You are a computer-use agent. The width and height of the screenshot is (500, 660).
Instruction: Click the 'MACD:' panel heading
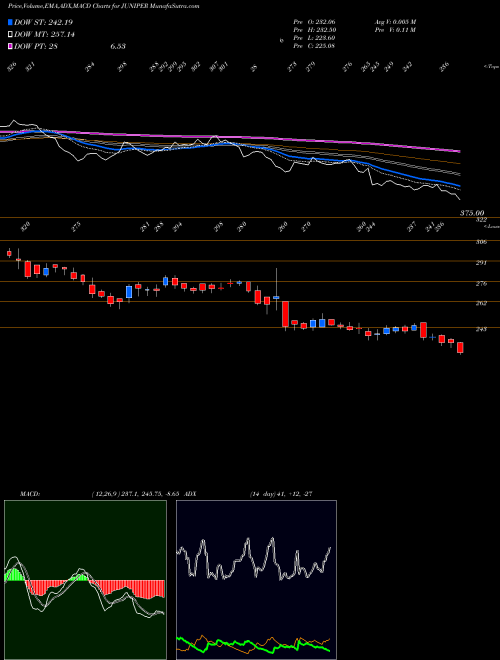point(30,494)
